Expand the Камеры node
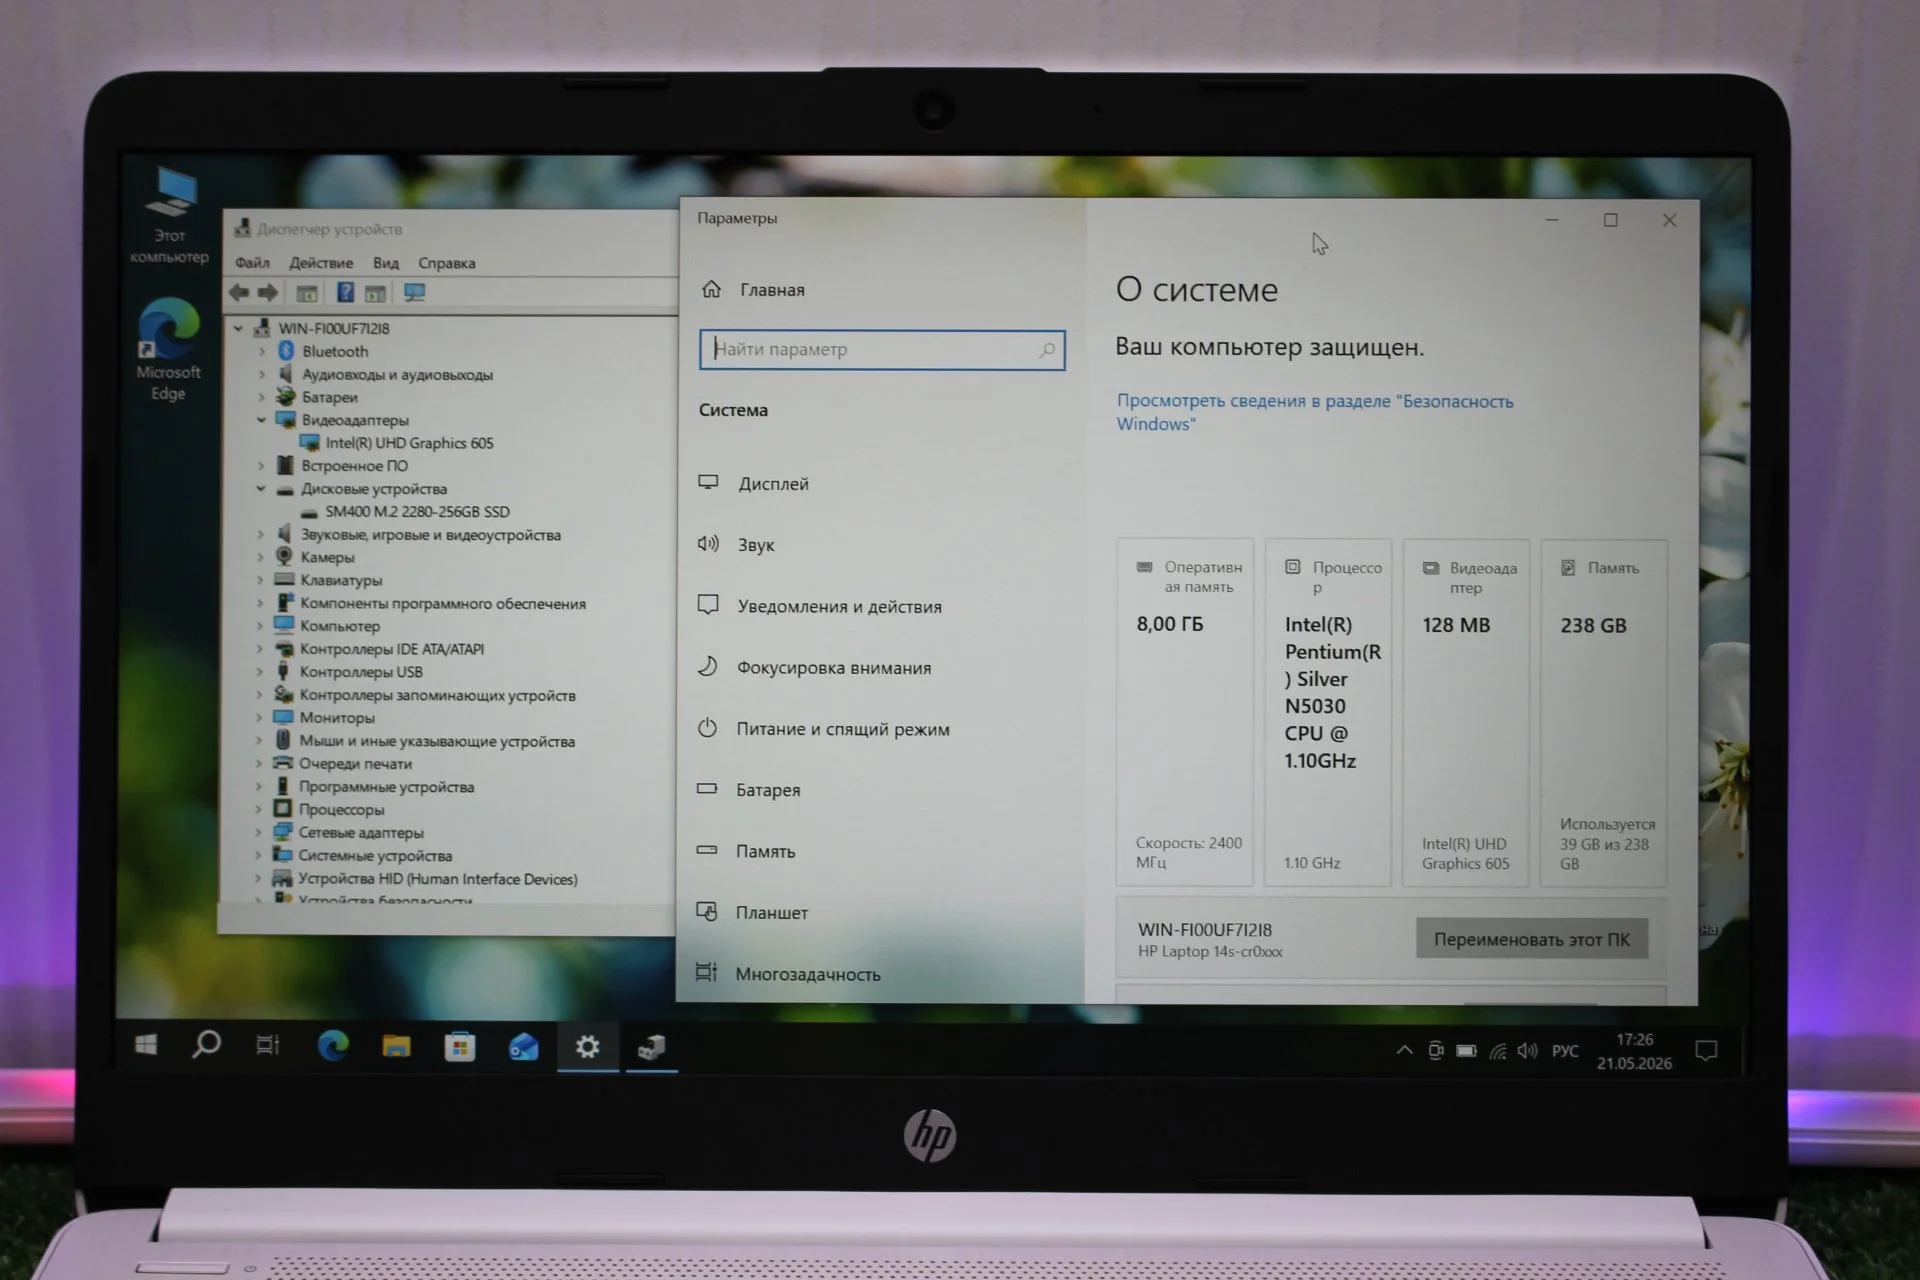 point(260,557)
